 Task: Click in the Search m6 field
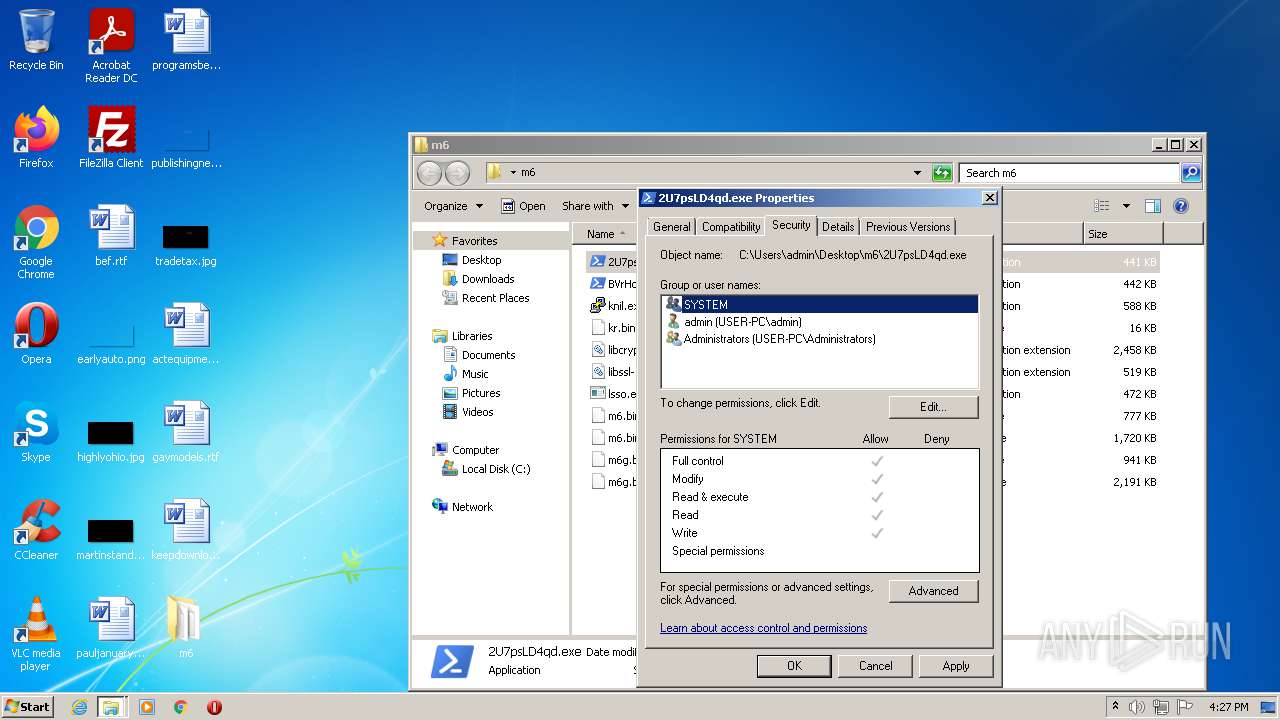click(x=1068, y=173)
